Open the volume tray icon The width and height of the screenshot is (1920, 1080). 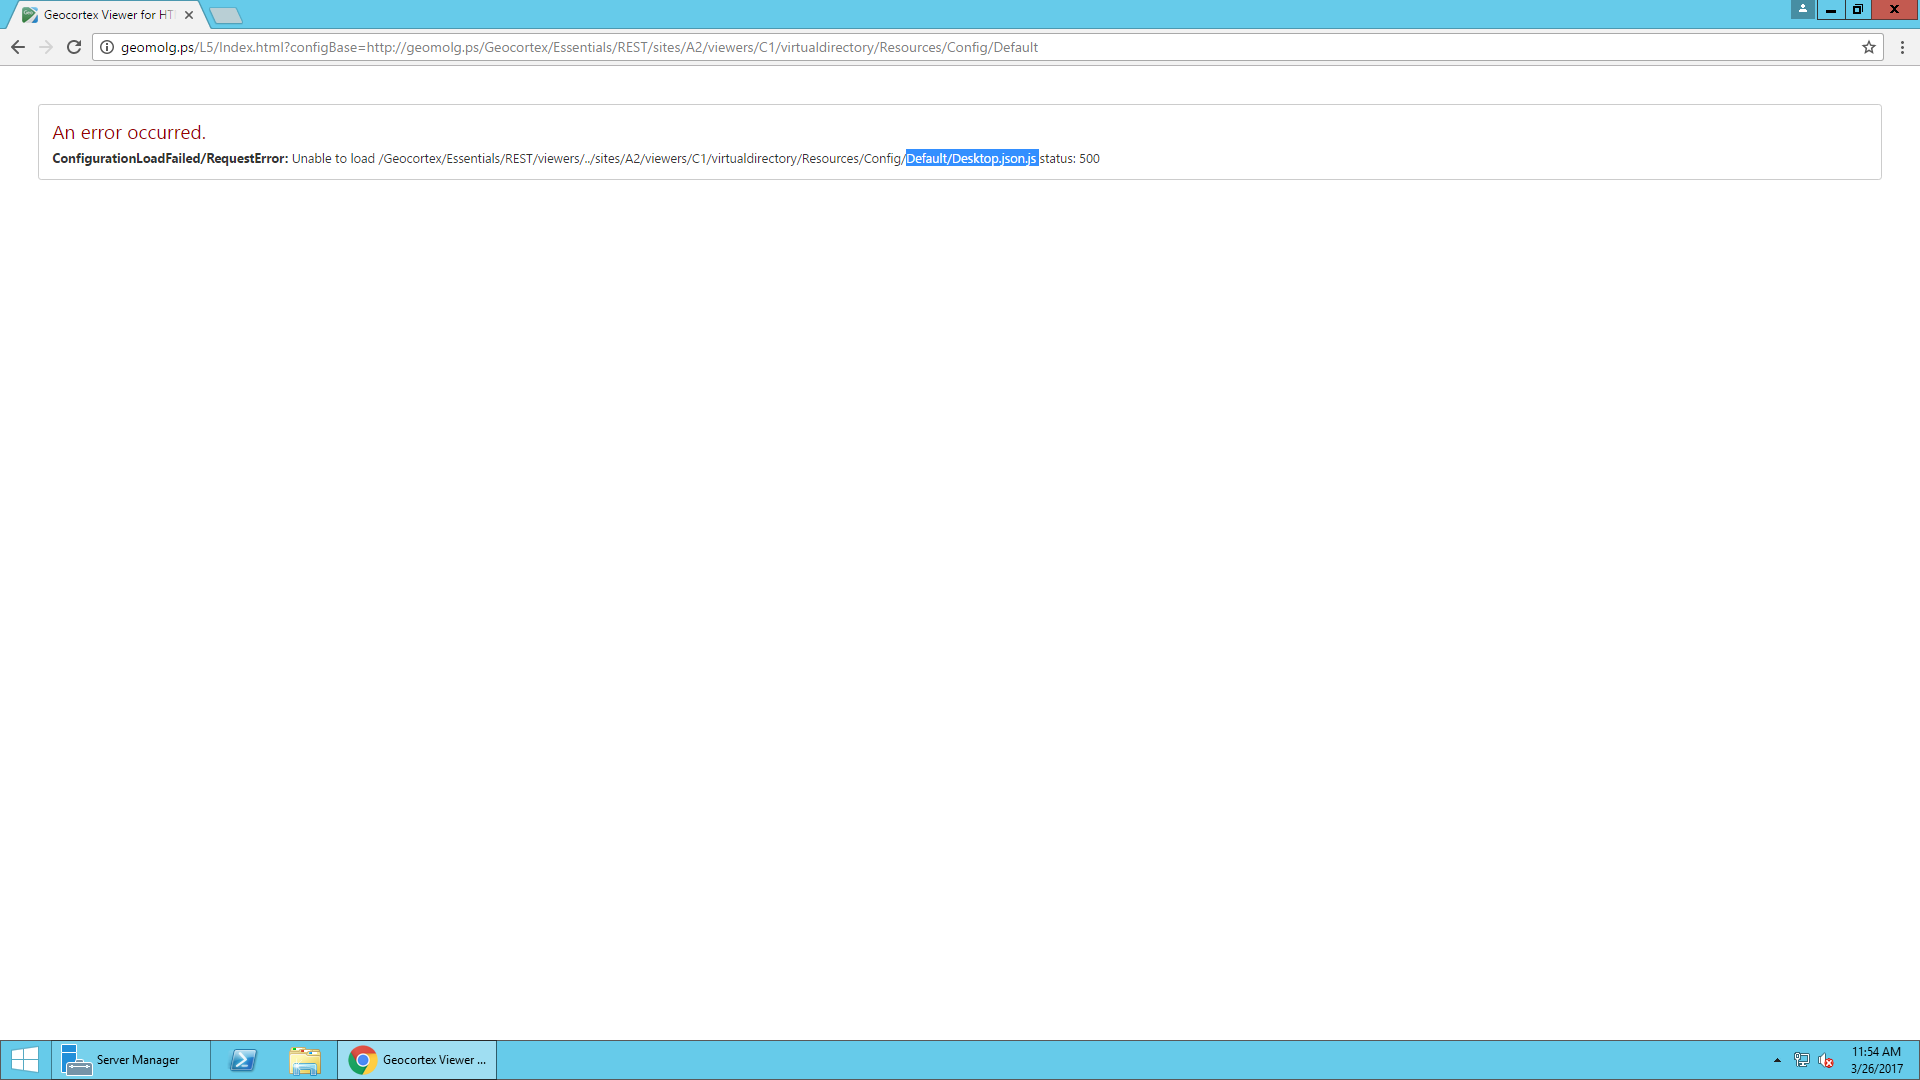(x=1826, y=1060)
